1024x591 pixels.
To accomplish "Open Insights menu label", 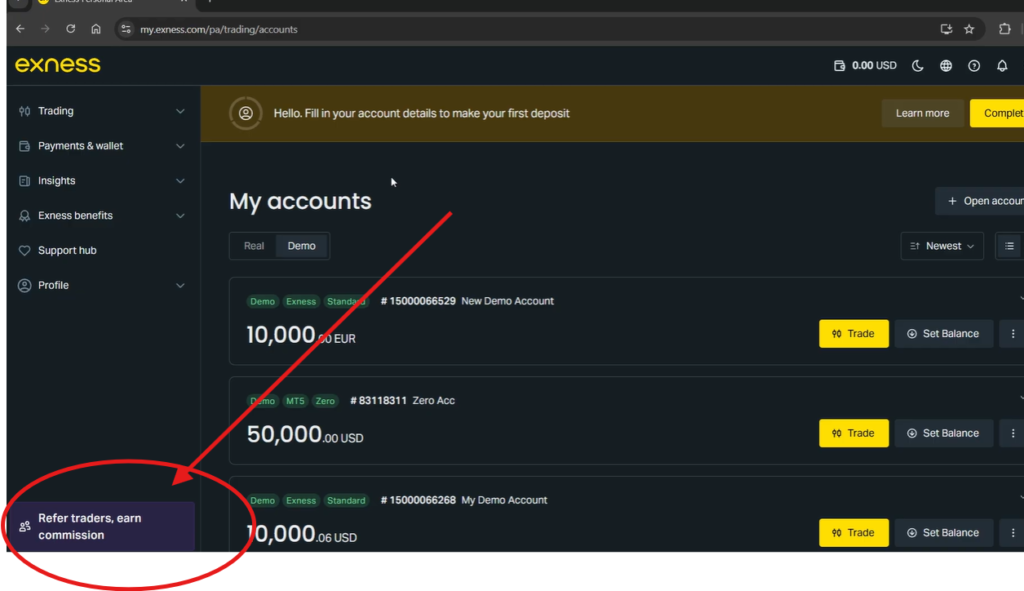I will [x=56, y=181].
